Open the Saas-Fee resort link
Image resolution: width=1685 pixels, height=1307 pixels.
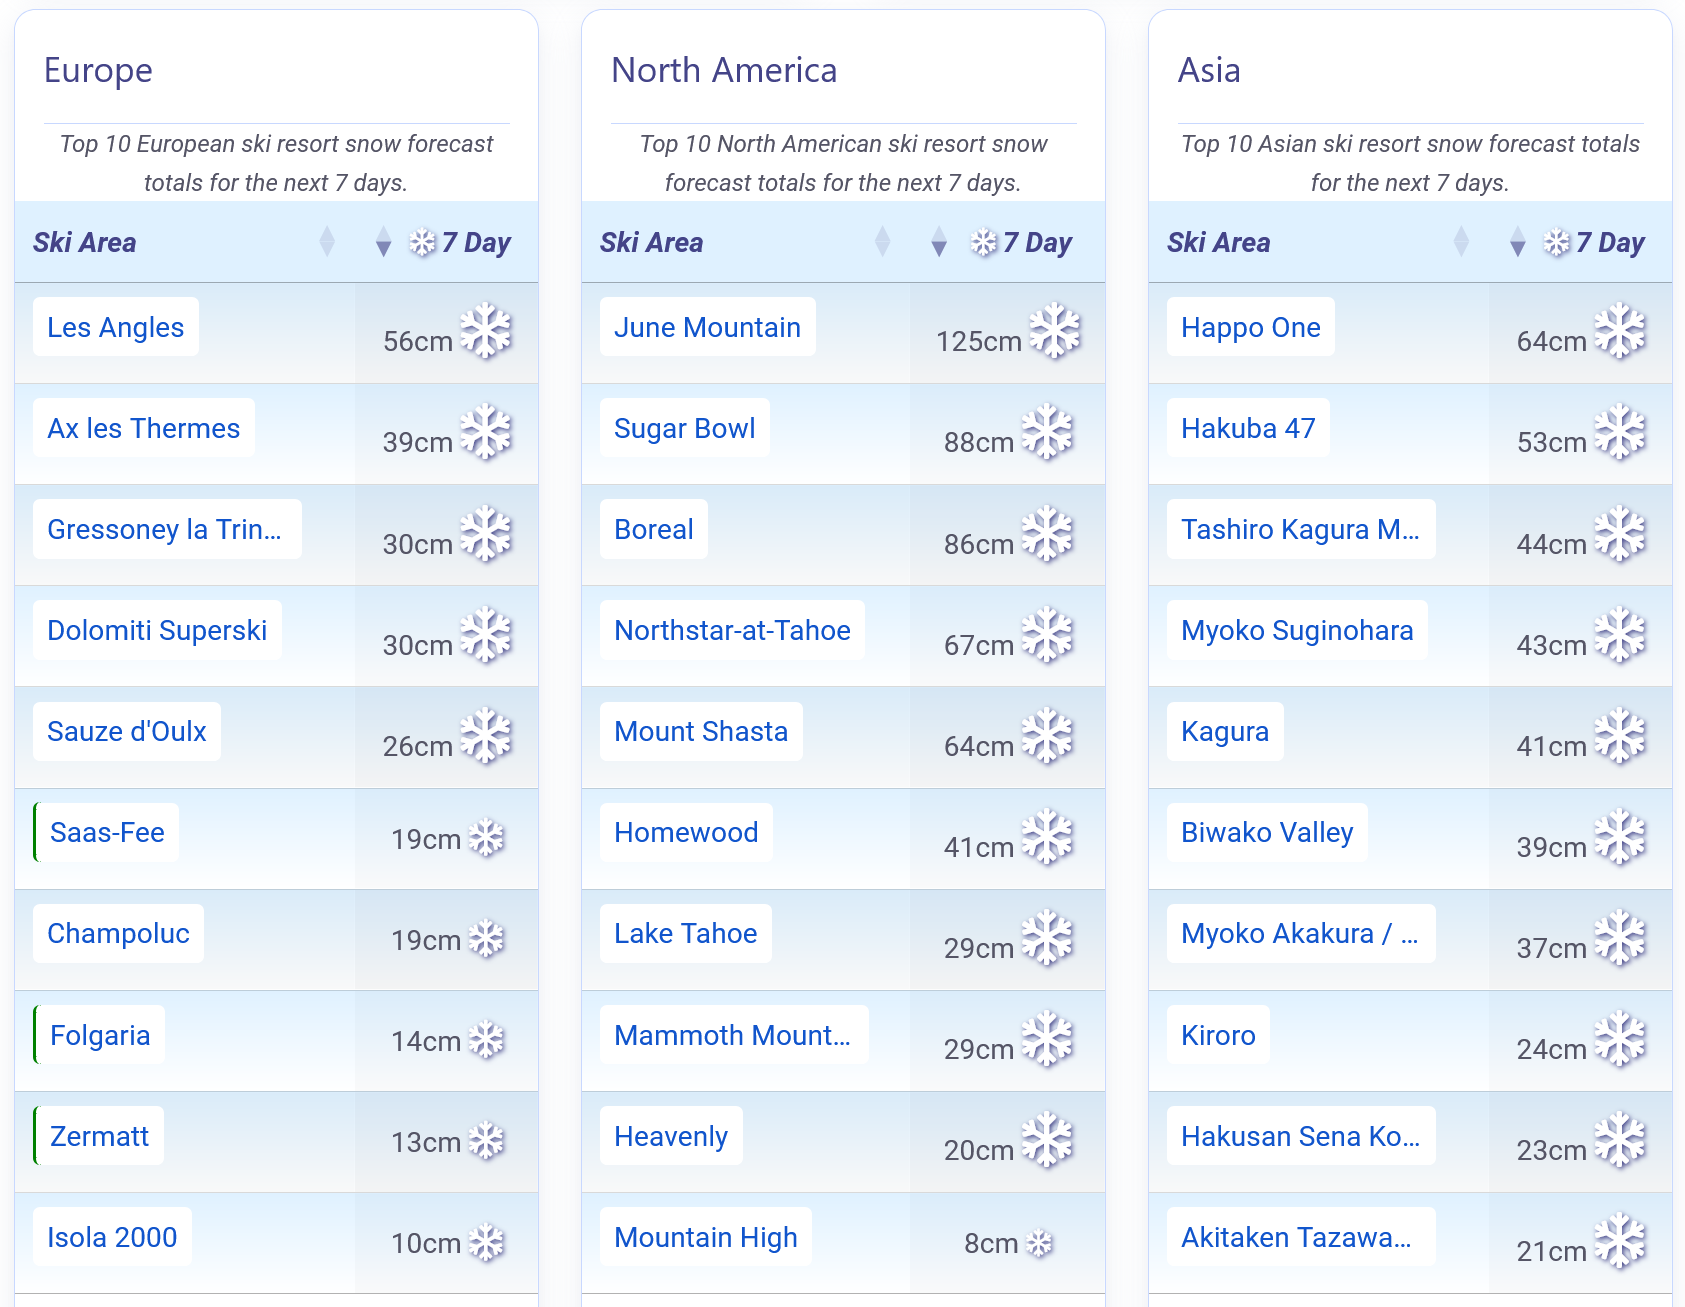pyautogui.click(x=107, y=832)
